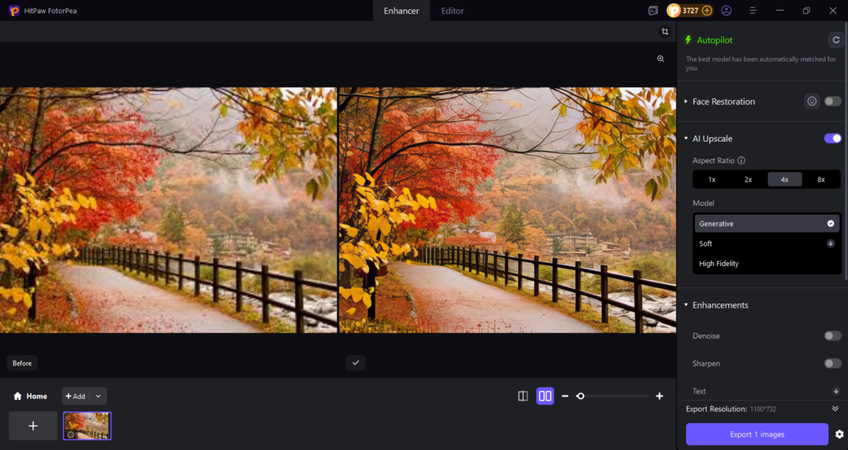Zoom out with the minus button
Screen dimensions: 848x450
pyautogui.click(x=565, y=396)
